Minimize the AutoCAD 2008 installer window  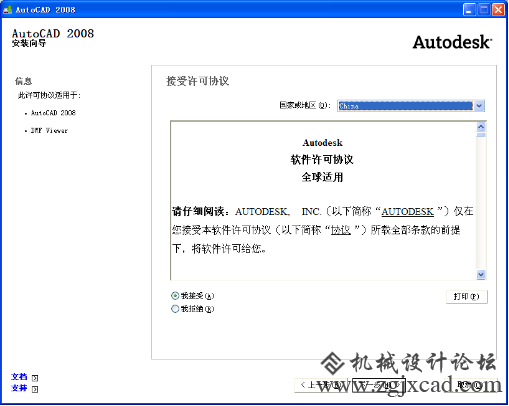(x=469, y=10)
